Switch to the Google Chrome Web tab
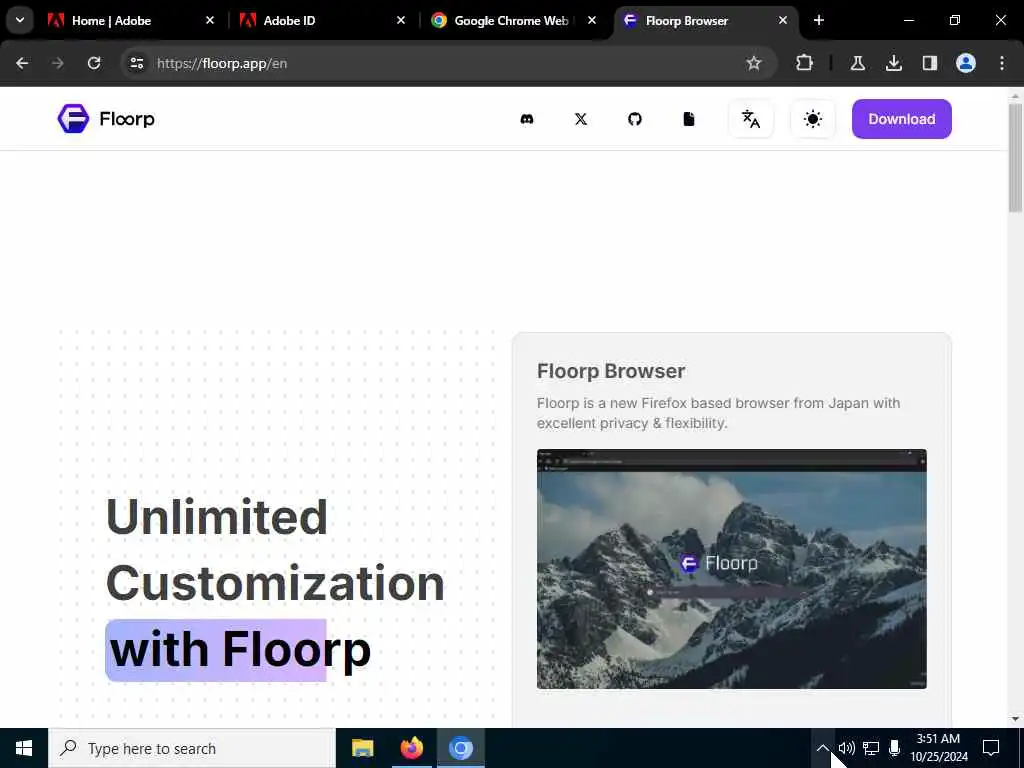The height and width of the screenshot is (768, 1024). click(x=513, y=20)
